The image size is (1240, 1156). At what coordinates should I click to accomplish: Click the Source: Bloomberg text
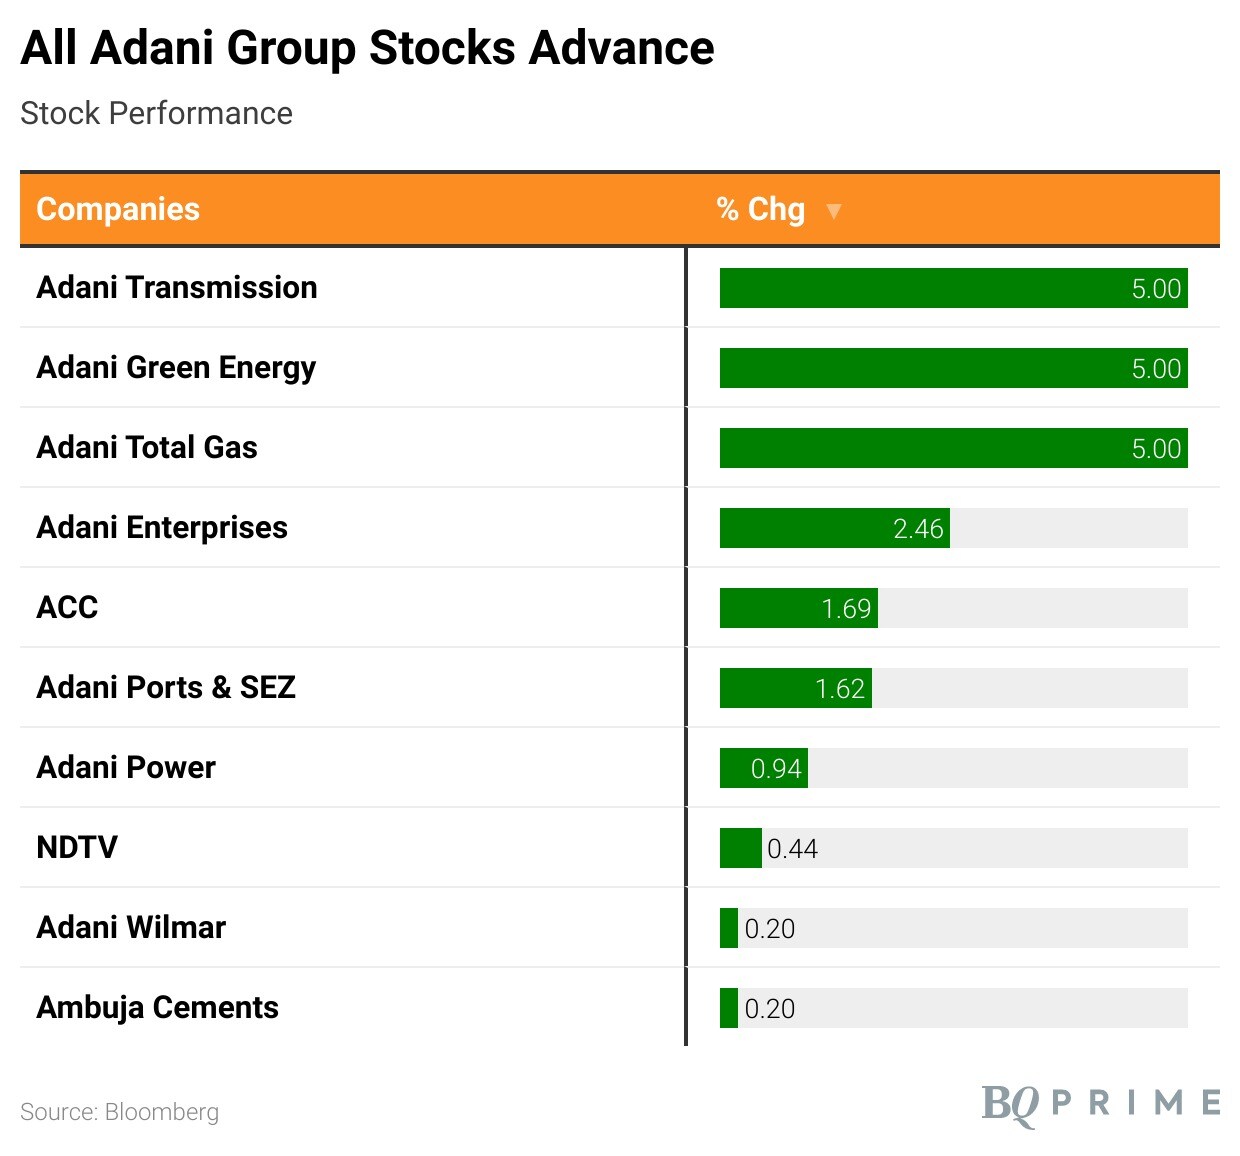coord(119,1112)
